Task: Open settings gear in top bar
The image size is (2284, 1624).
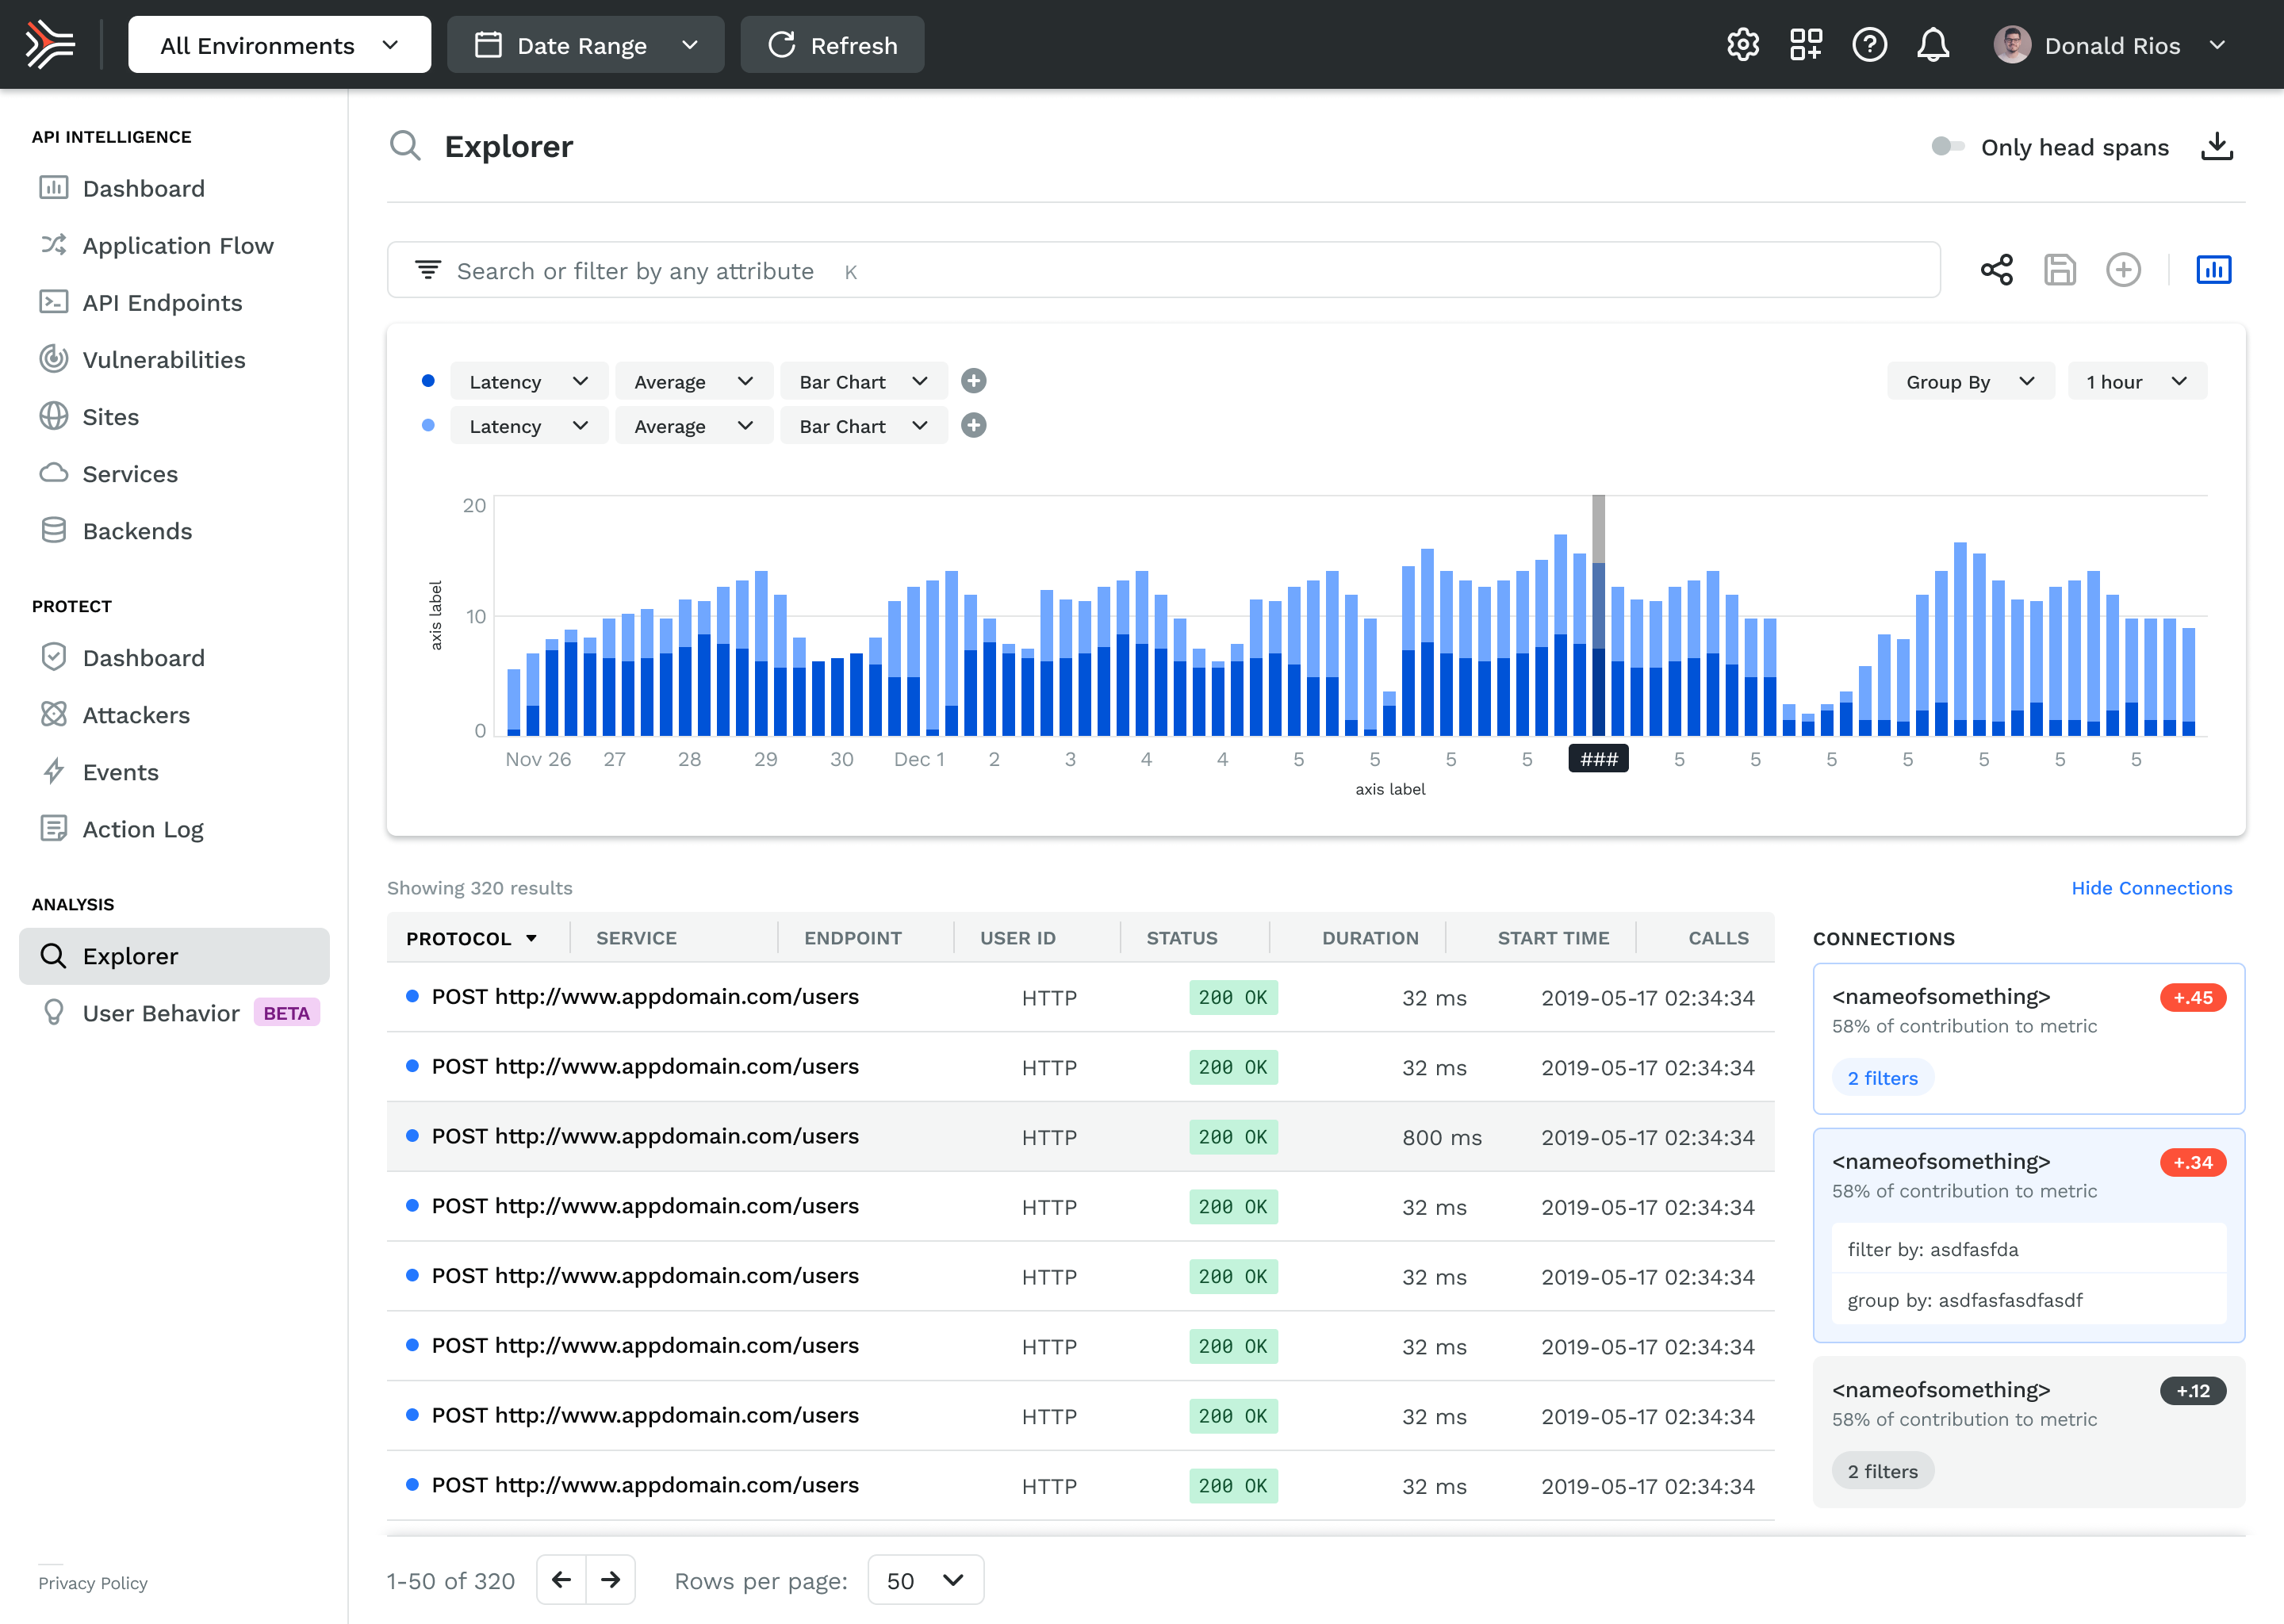Action: (x=1742, y=45)
